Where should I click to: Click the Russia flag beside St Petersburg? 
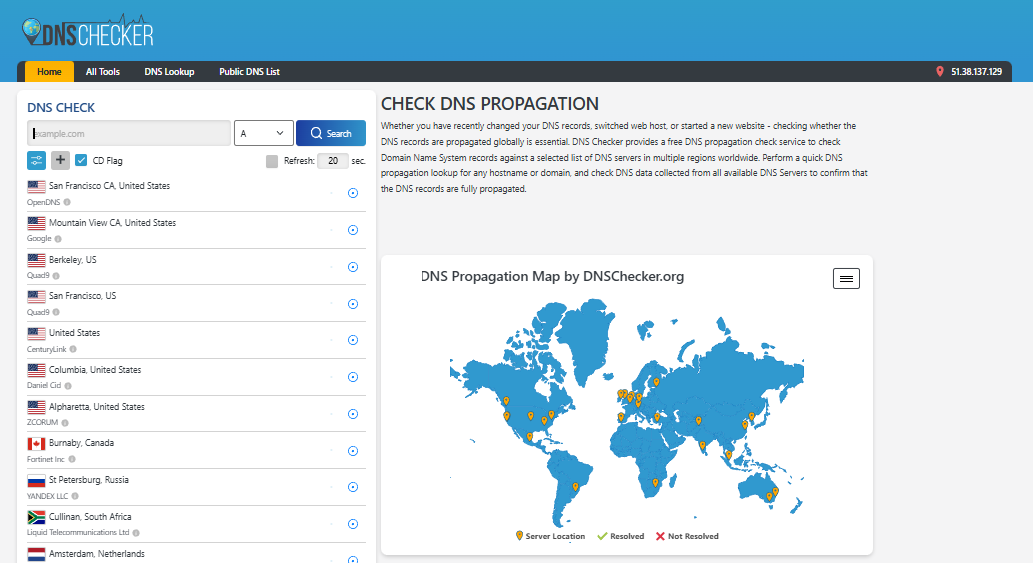[36, 480]
